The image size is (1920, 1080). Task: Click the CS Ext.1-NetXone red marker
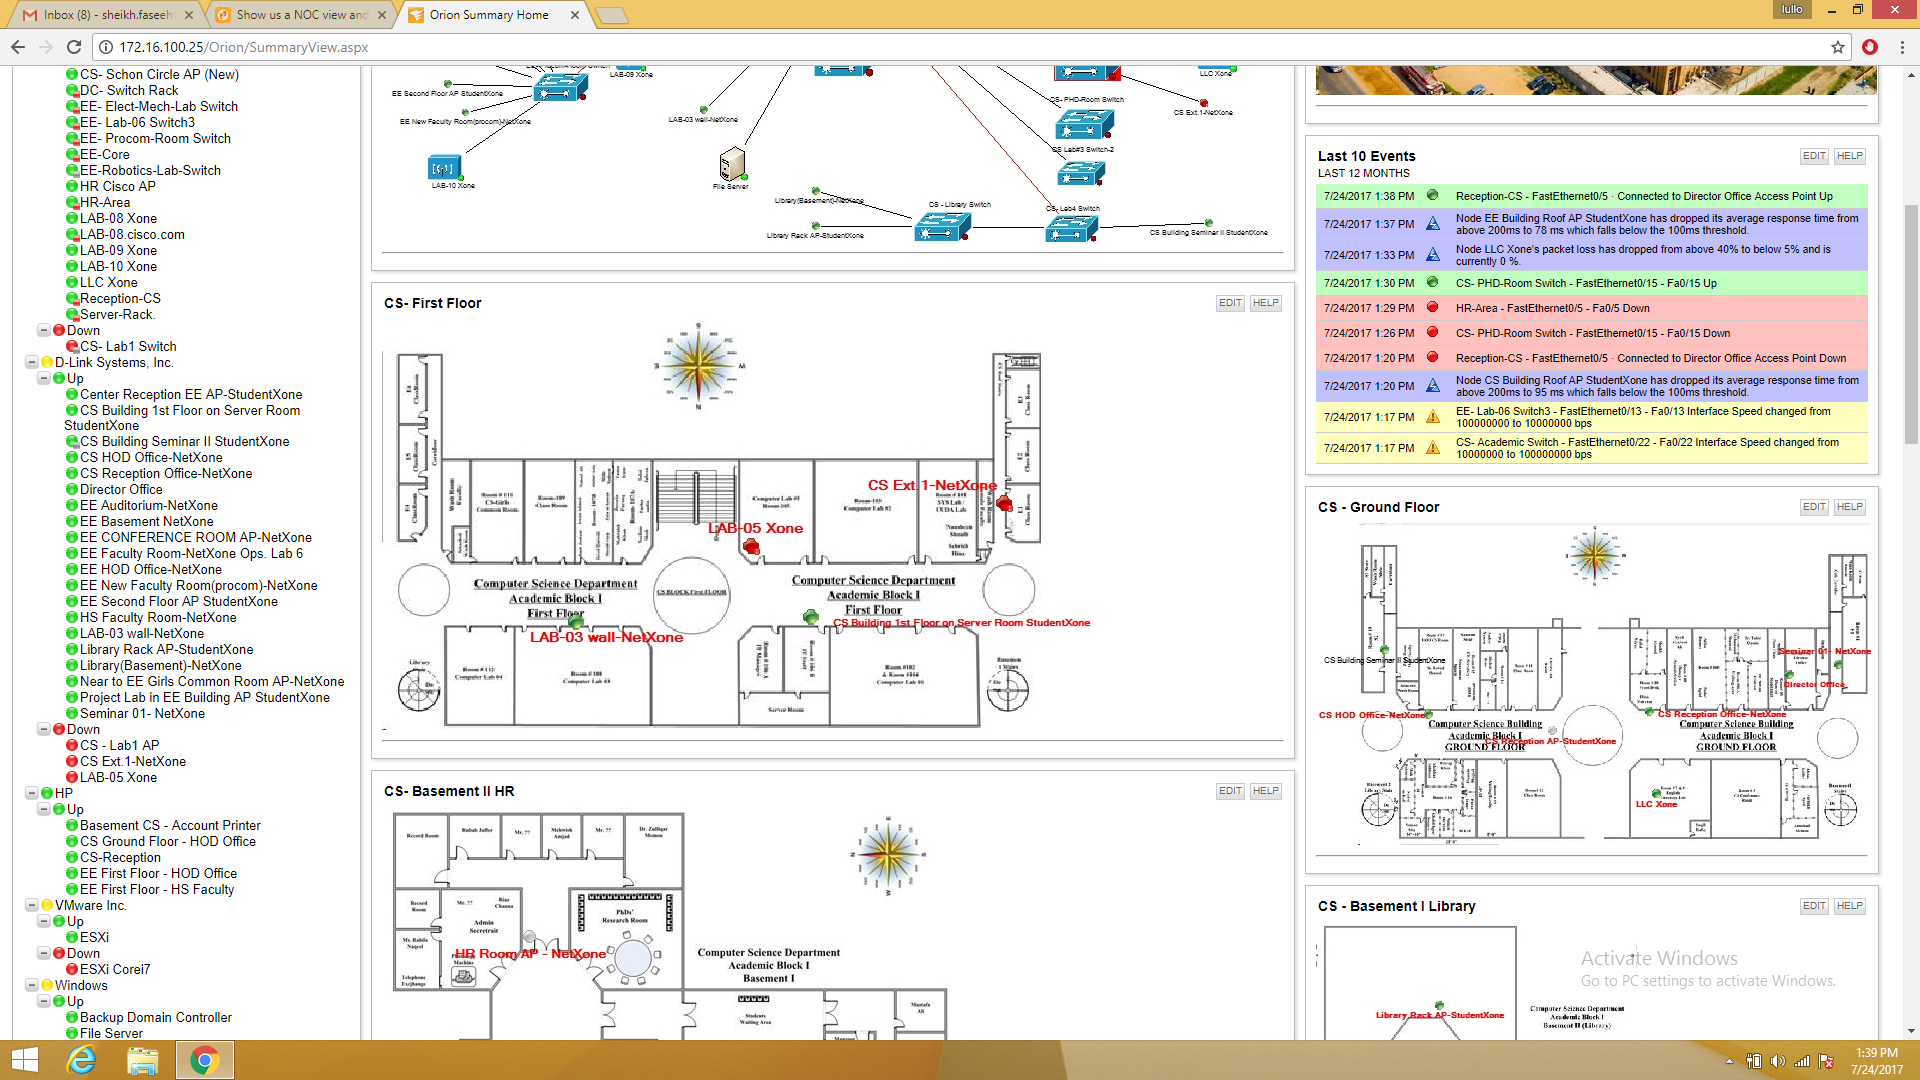1004,503
